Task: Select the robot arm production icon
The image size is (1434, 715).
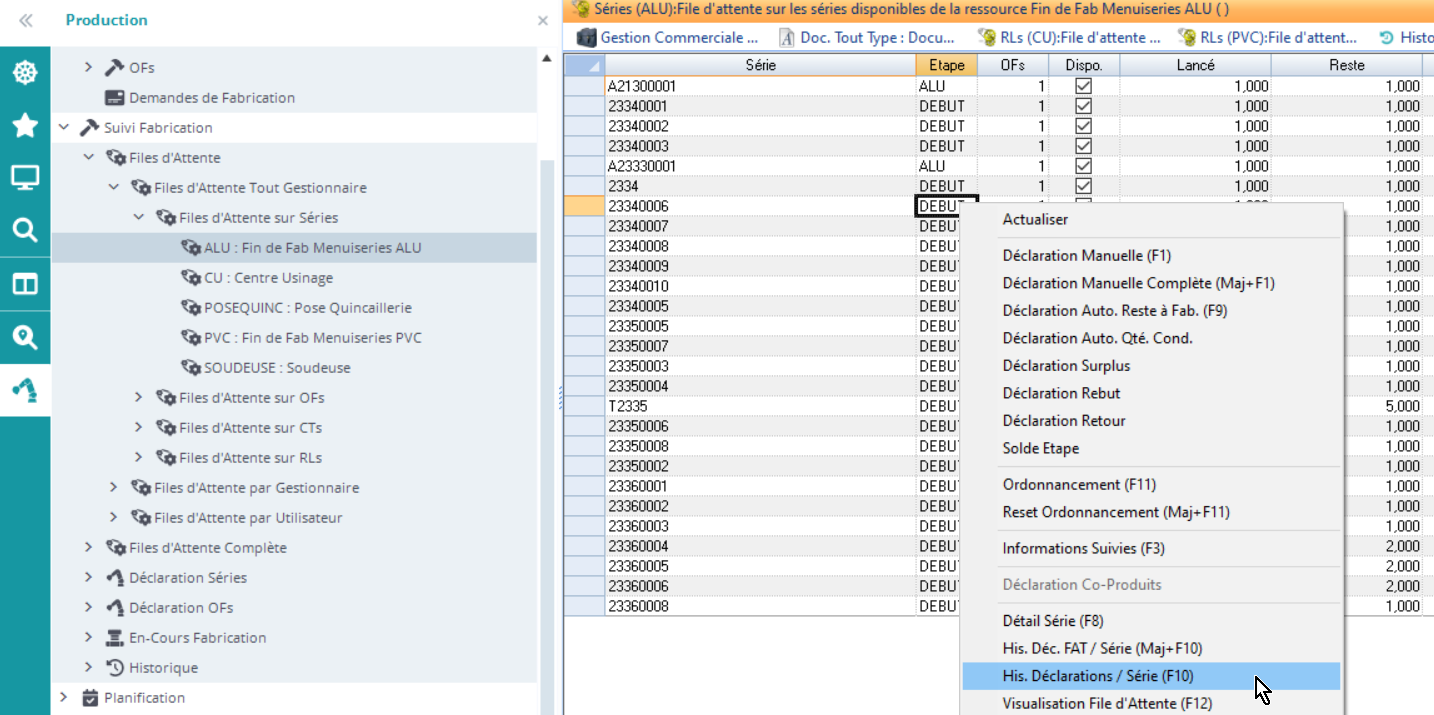Action: tap(25, 390)
